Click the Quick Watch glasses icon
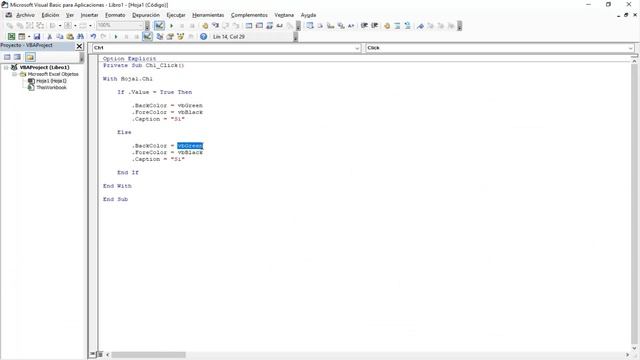This screenshot has width=640, height=360. pos(280,26)
